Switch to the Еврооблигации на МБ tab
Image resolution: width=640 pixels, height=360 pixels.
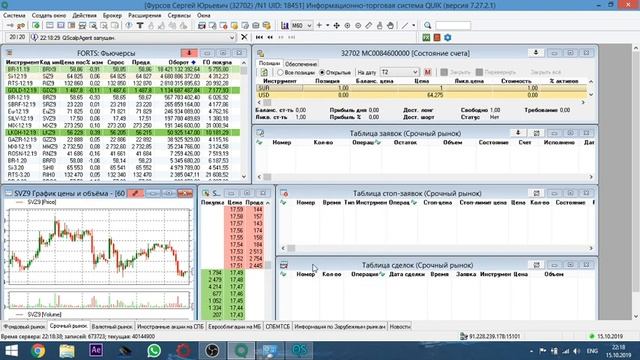pyautogui.click(x=234, y=327)
